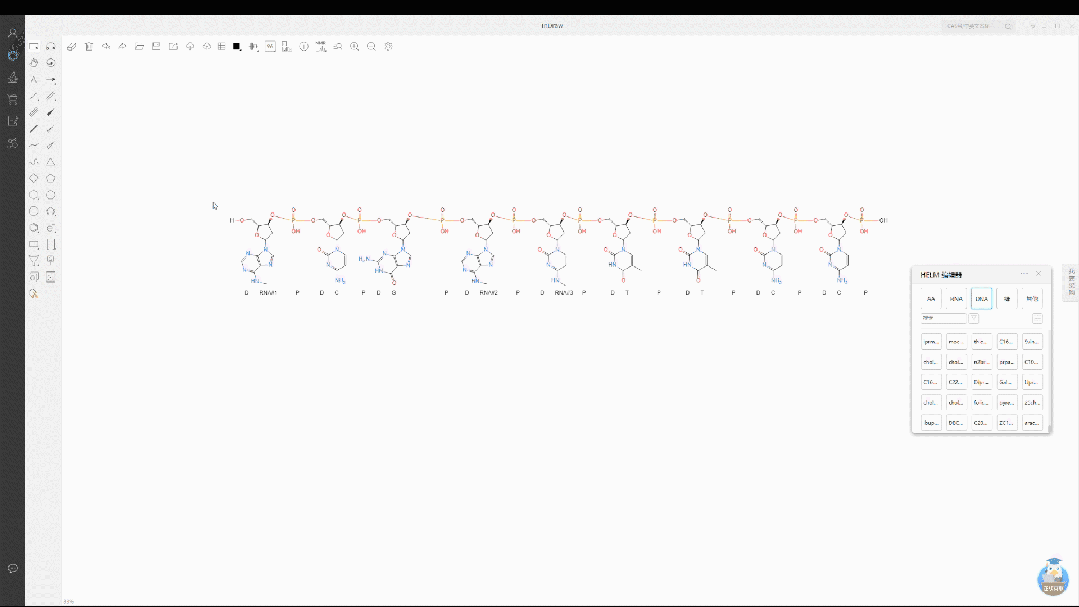Click the trash delete icon in toolbar
This screenshot has height=607, width=1079.
tap(89, 46)
